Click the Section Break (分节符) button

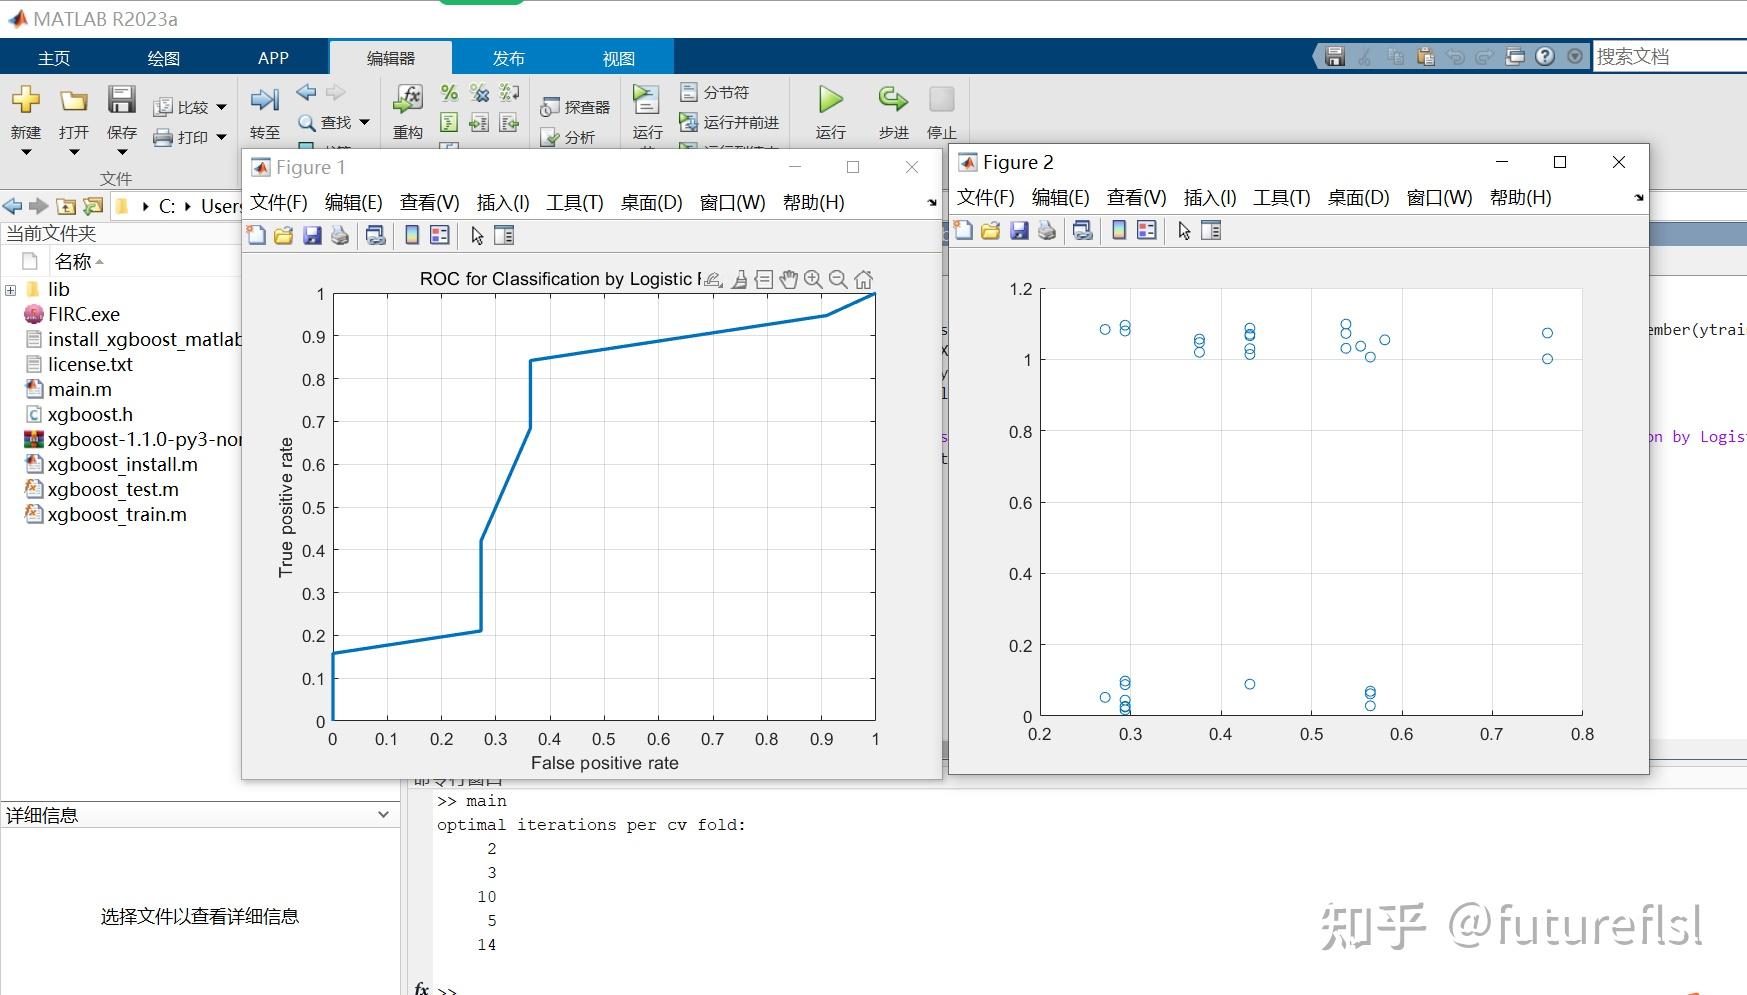tap(714, 92)
